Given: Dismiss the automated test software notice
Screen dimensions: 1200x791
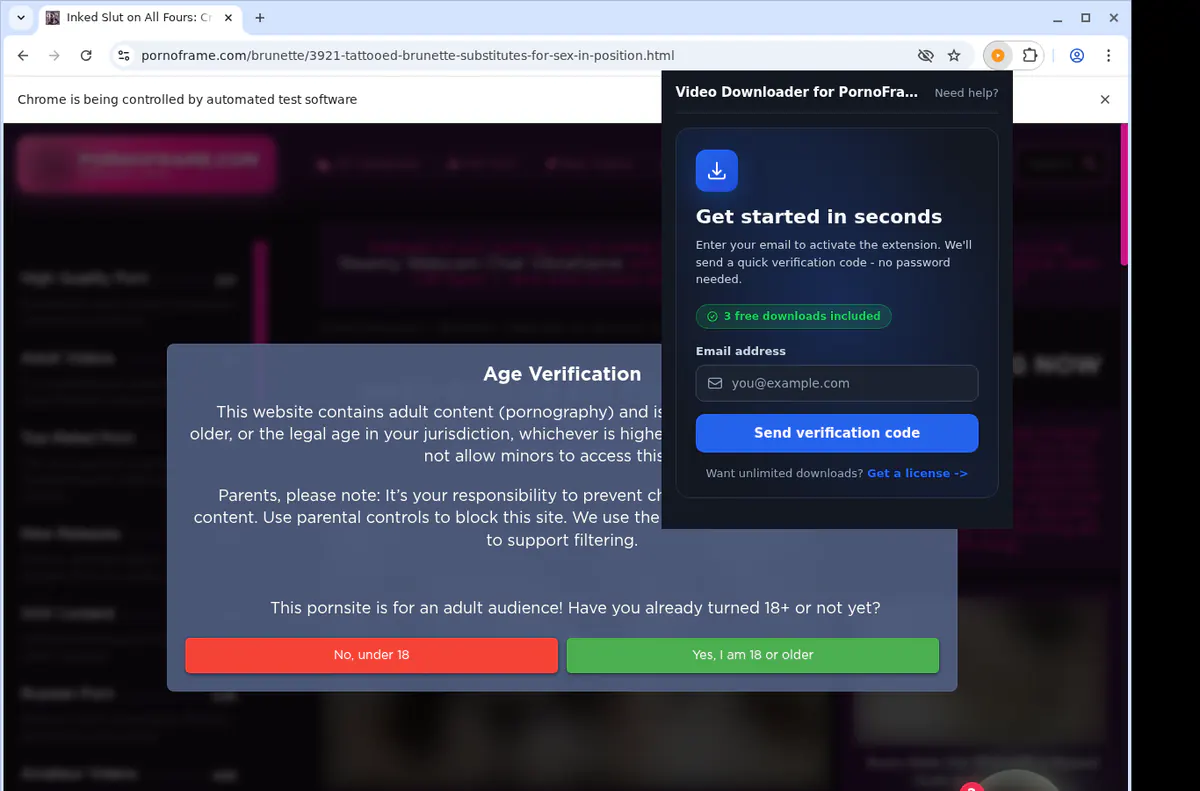Looking at the screenshot, I should pyautogui.click(x=1105, y=100).
